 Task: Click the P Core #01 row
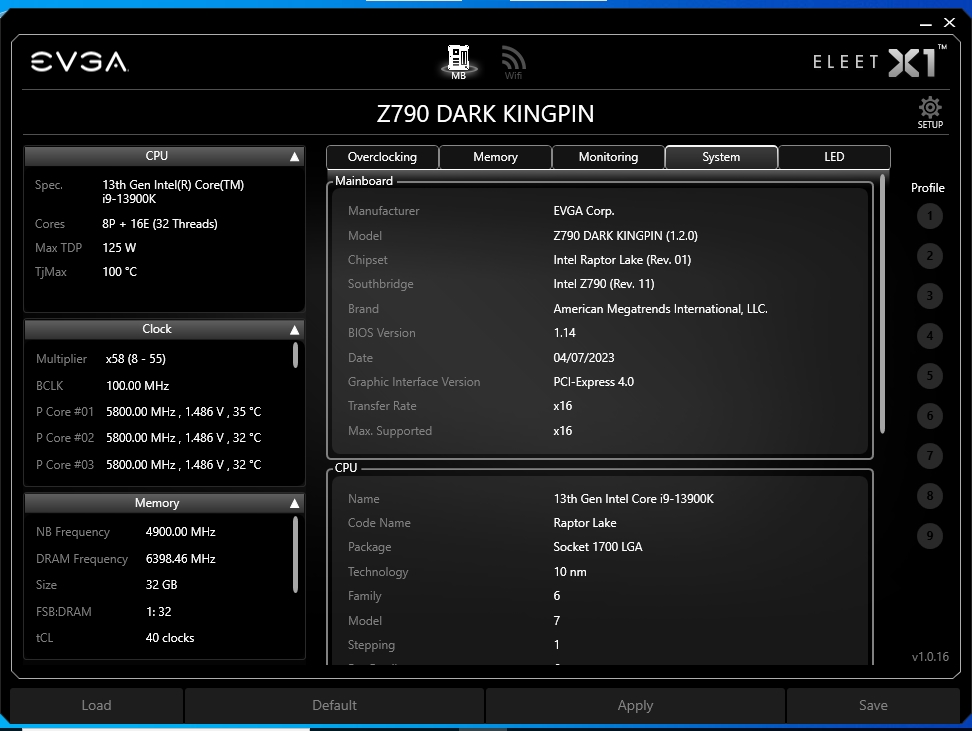[x=149, y=412]
